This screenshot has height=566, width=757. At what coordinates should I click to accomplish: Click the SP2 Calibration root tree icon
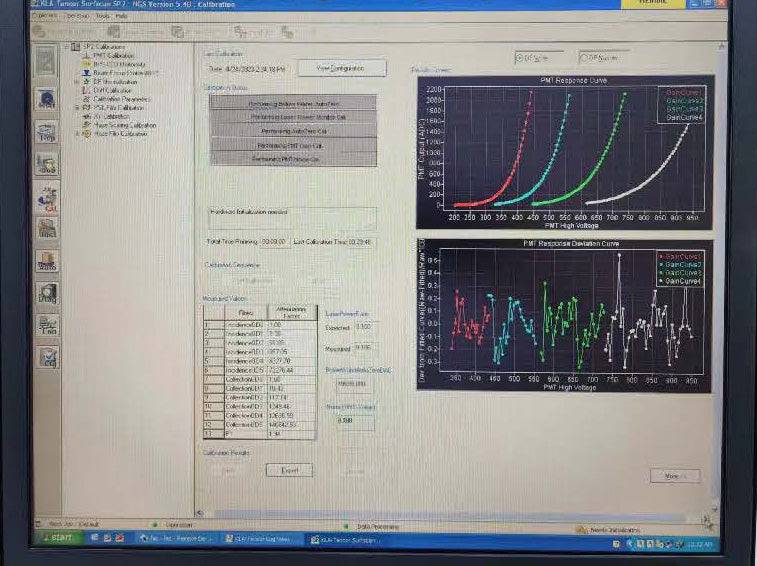[x=75, y=47]
